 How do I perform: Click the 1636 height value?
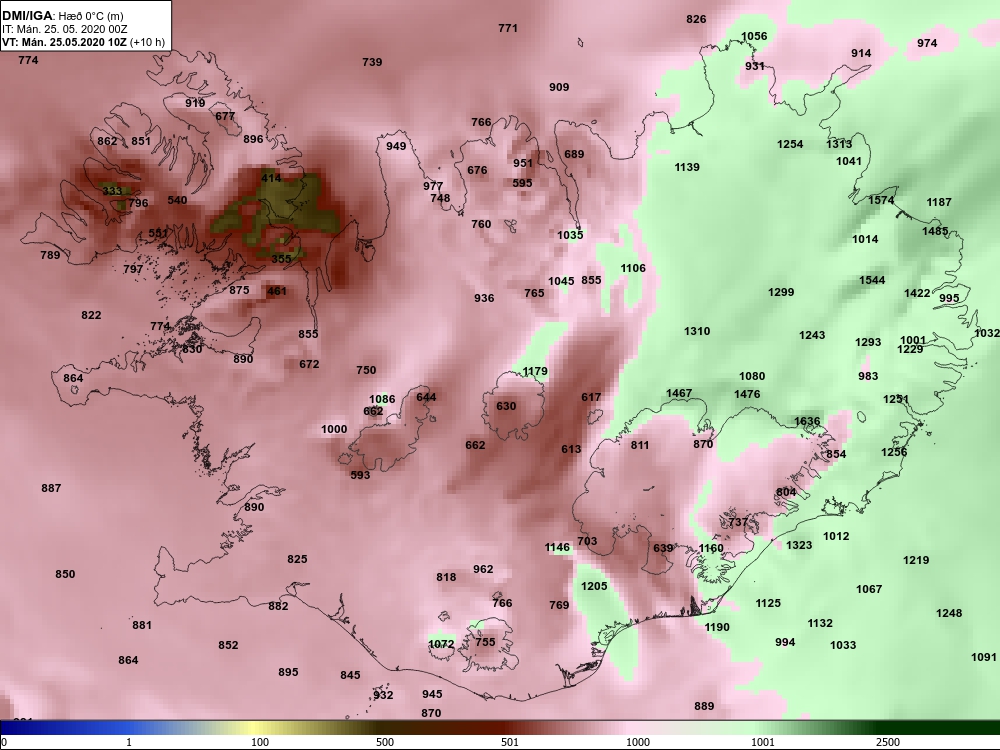(807, 421)
